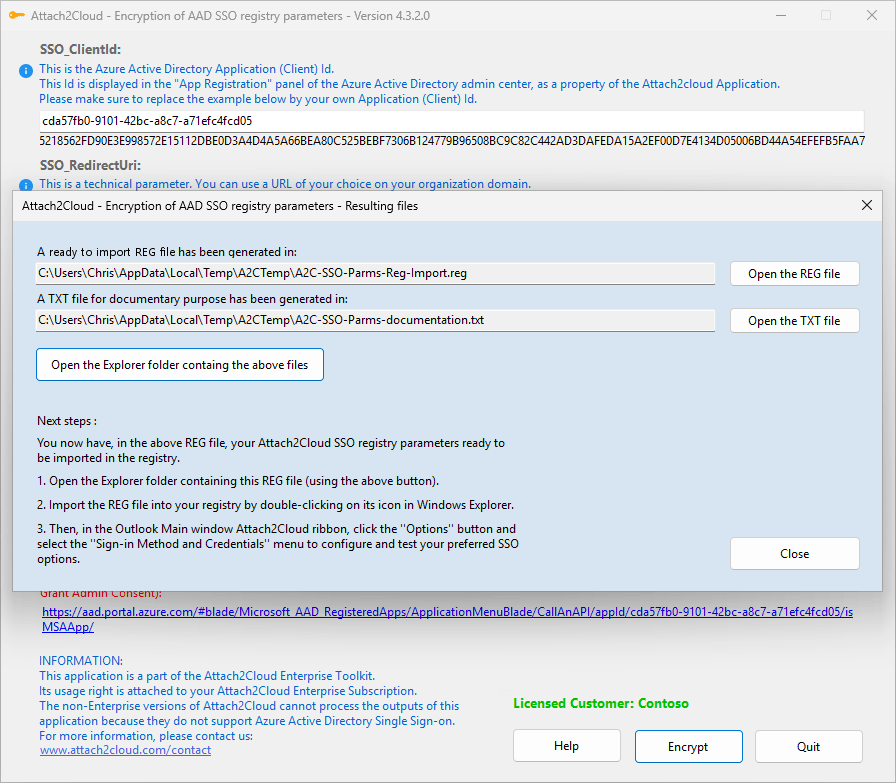This screenshot has width=896, height=783.
Task: Open the Help window
Action: (x=566, y=746)
